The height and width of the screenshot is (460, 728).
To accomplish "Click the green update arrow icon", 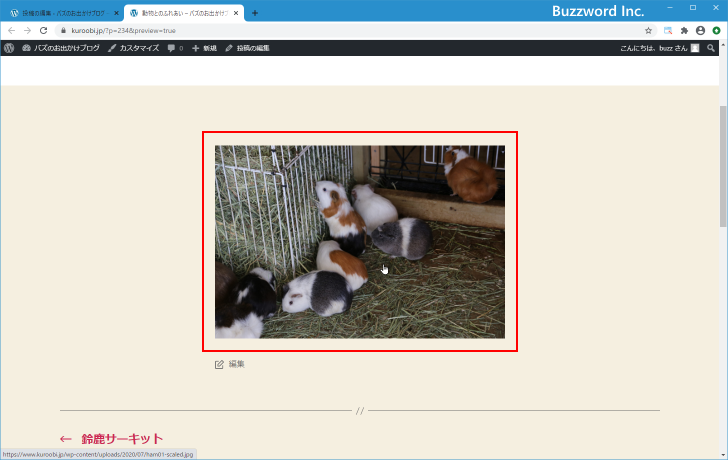I will (716, 31).
